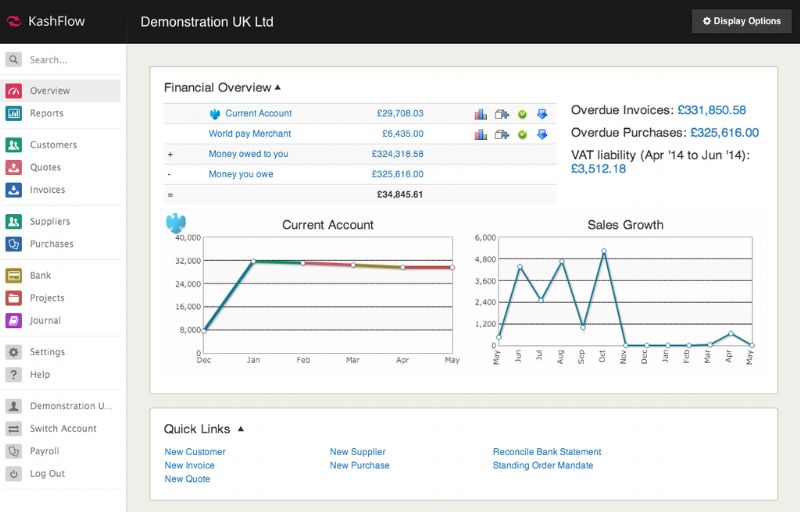Click the Quotes icon in sidebar
This screenshot has width=800, height=512.
[14, 167]
